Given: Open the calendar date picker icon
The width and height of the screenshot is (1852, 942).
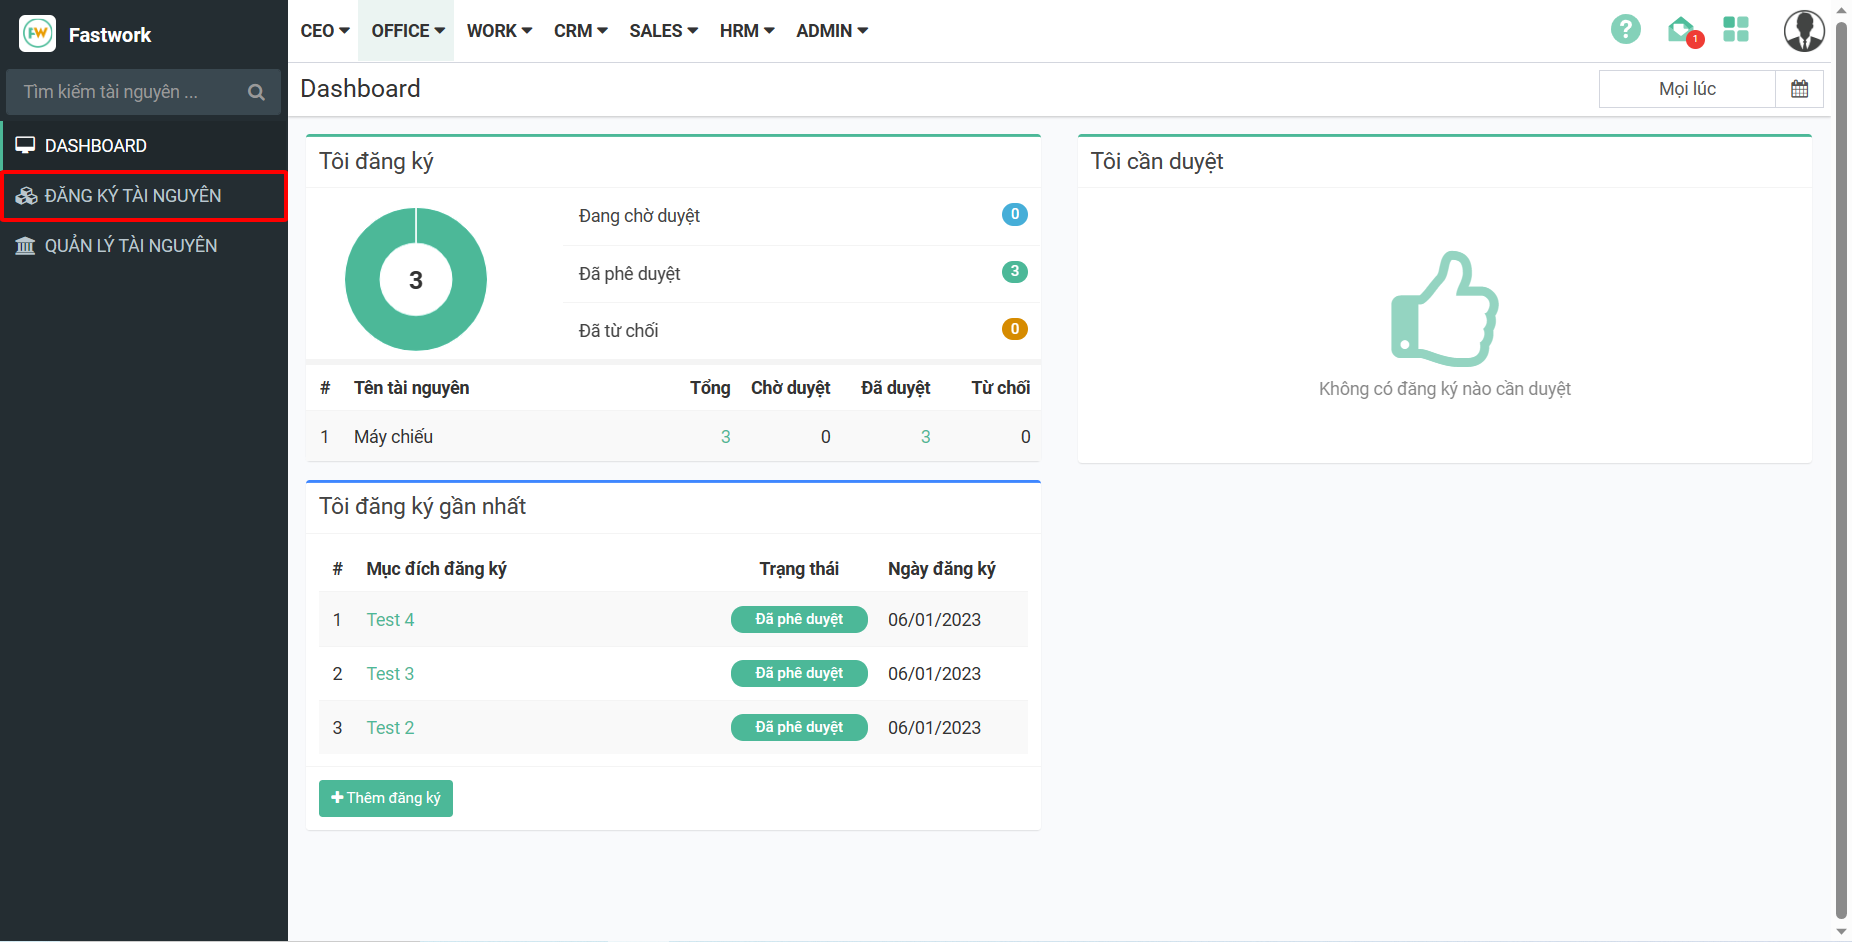Looking at the screenshot, I should click(1799, 89).
